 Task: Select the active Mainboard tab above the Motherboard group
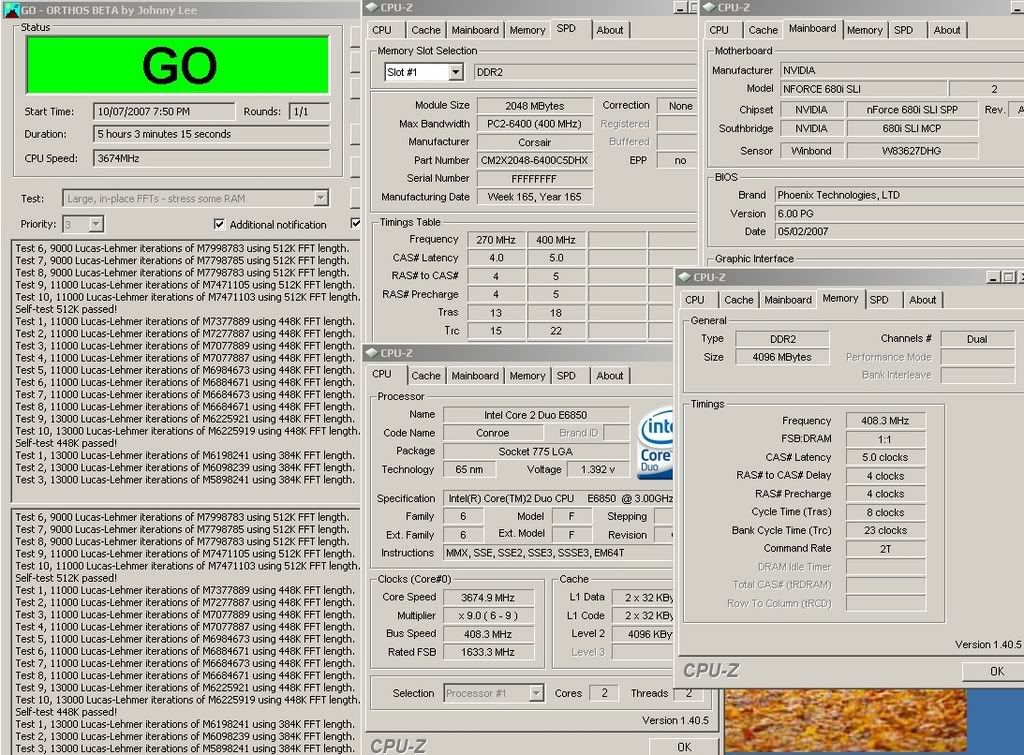coord(812,29)
